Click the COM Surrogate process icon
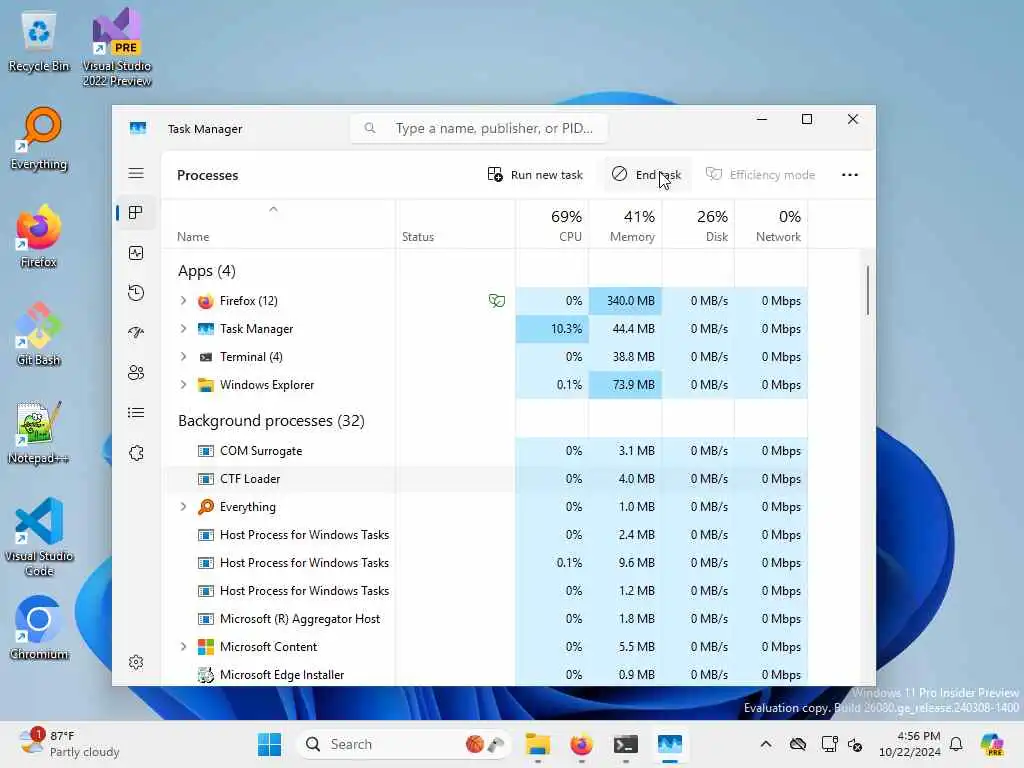 [206, 451]
